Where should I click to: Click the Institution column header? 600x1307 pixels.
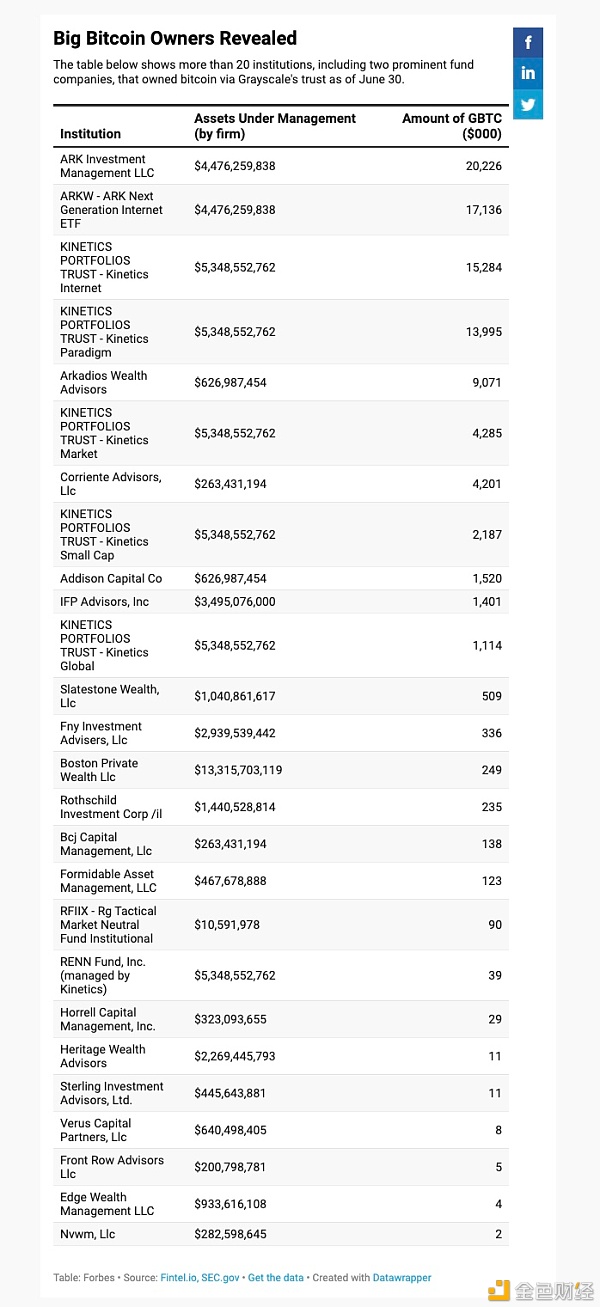90,133
